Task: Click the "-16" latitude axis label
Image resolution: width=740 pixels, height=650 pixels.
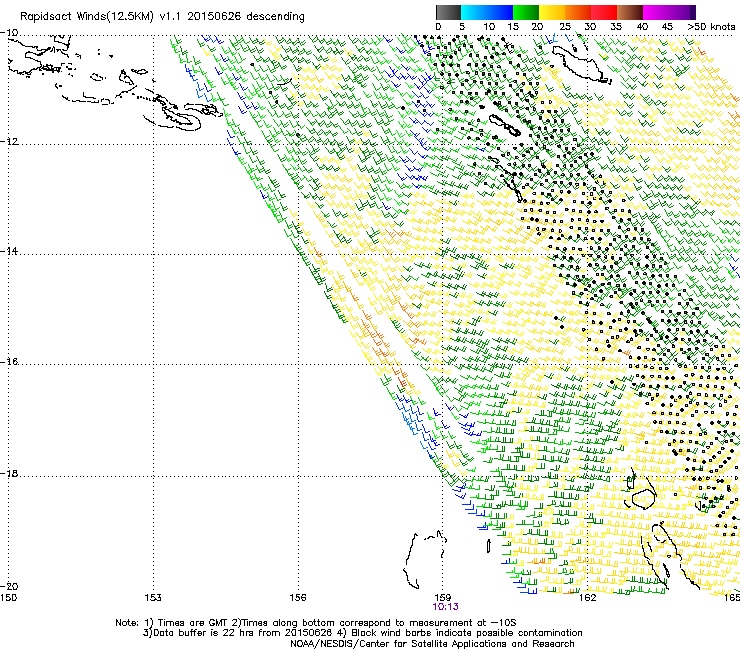Action: click(x=9, y=362)
